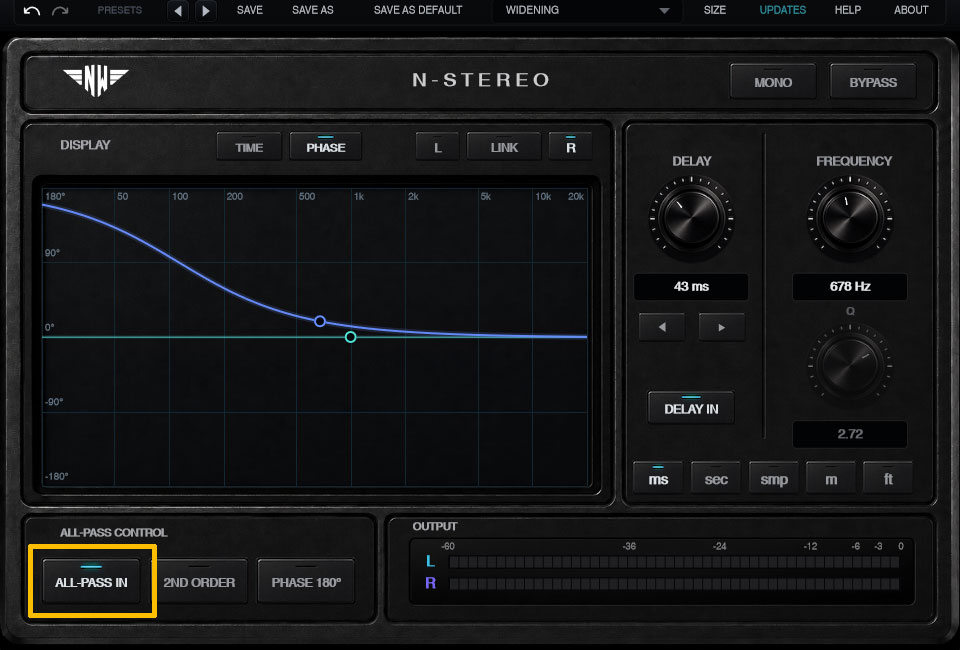
Task: Click the Q knob
Action: tap(850, 365)
